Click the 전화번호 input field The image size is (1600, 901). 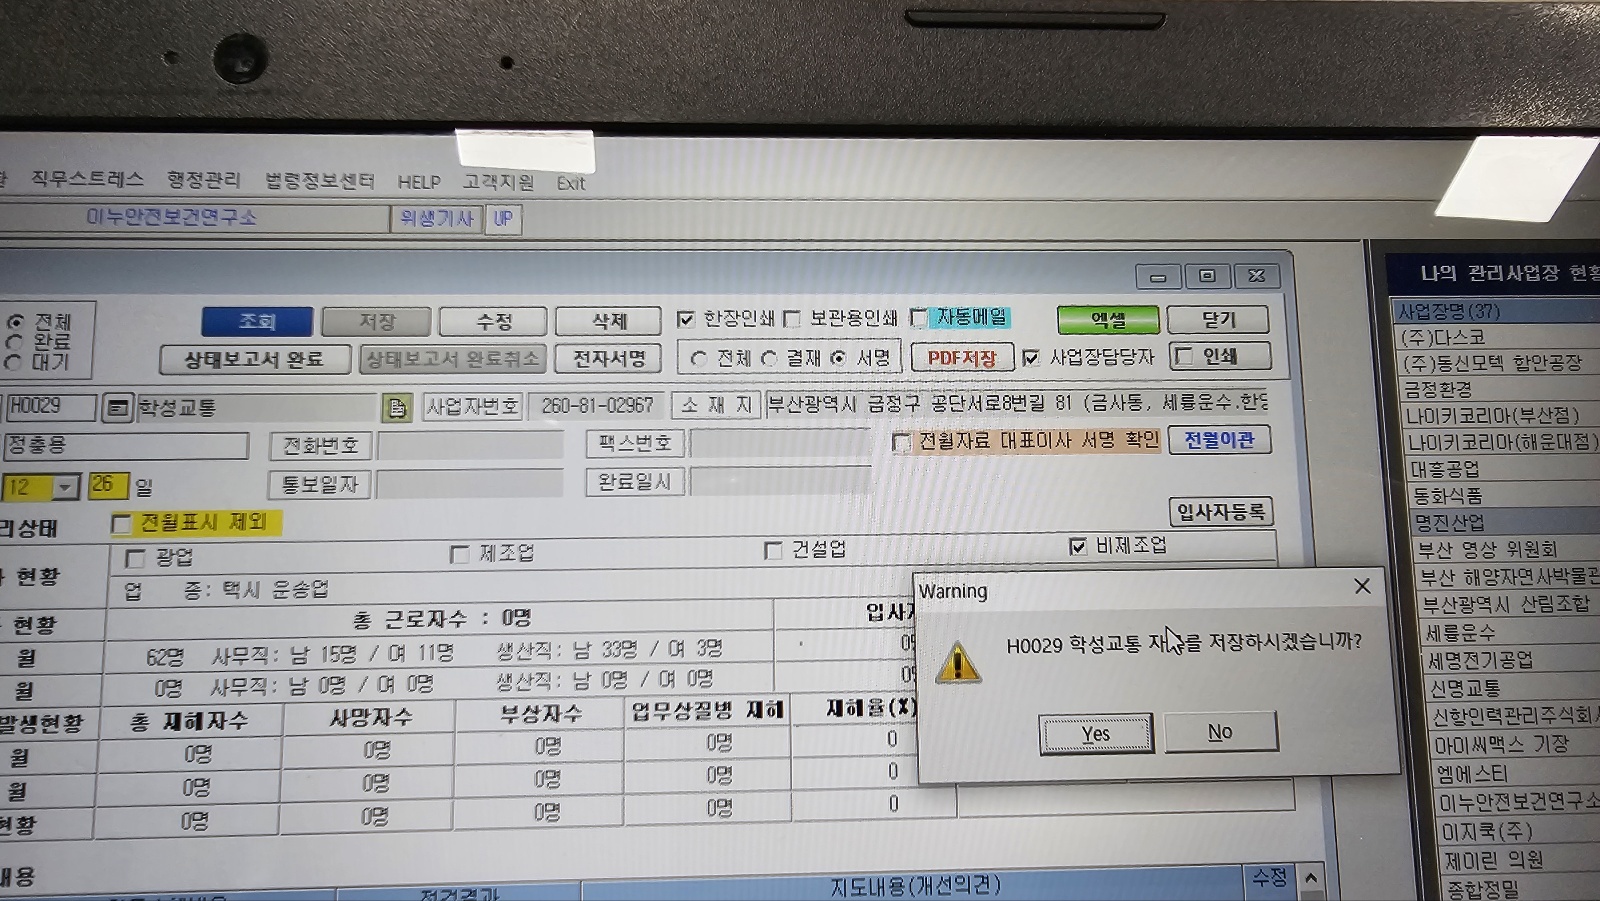pos(470,445)
